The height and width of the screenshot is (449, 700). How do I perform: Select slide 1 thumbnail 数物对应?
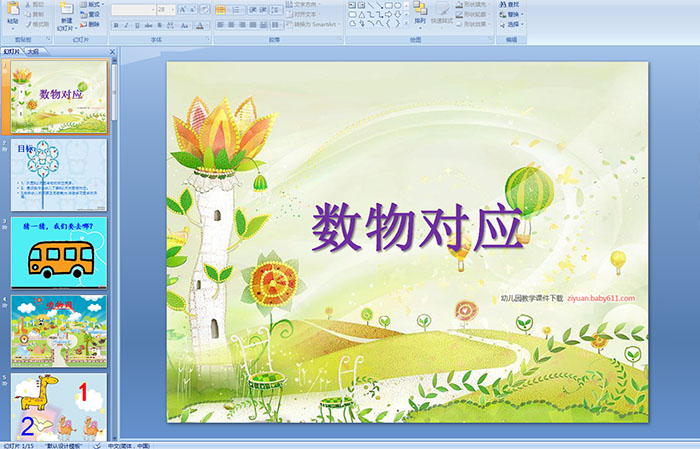(x=59, y=97)
